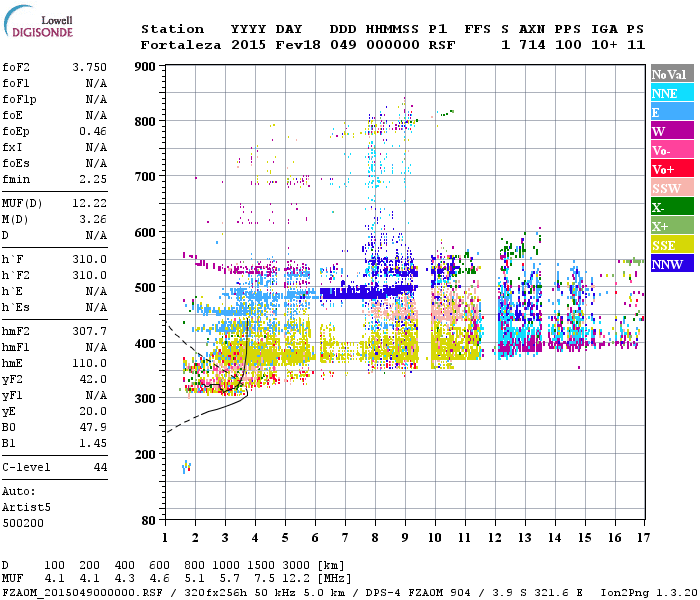The image size is (700, 600).
Task: Click the Artist5 auto scaling label
Action: [25, 507]
